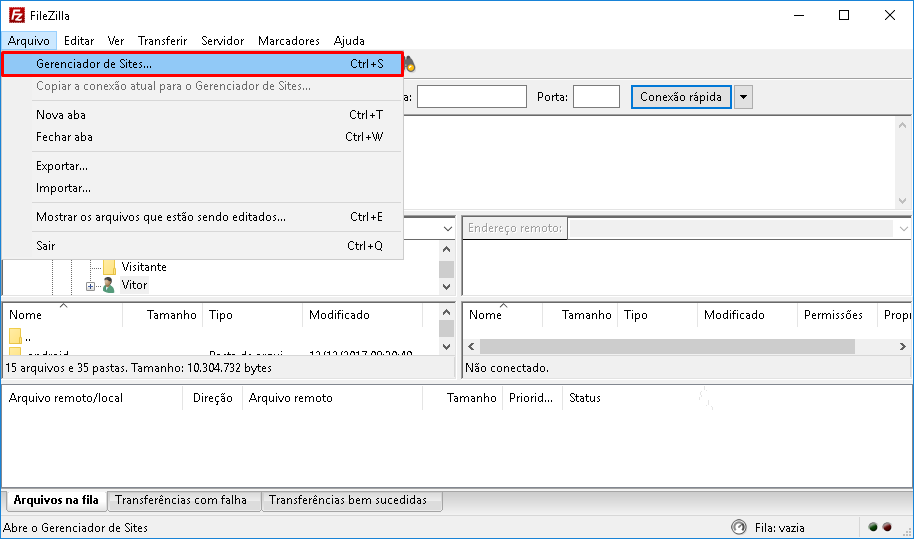Click message log scroll up arrow
The width and height of the screenshot is (914, 539).
click(902, 125)
